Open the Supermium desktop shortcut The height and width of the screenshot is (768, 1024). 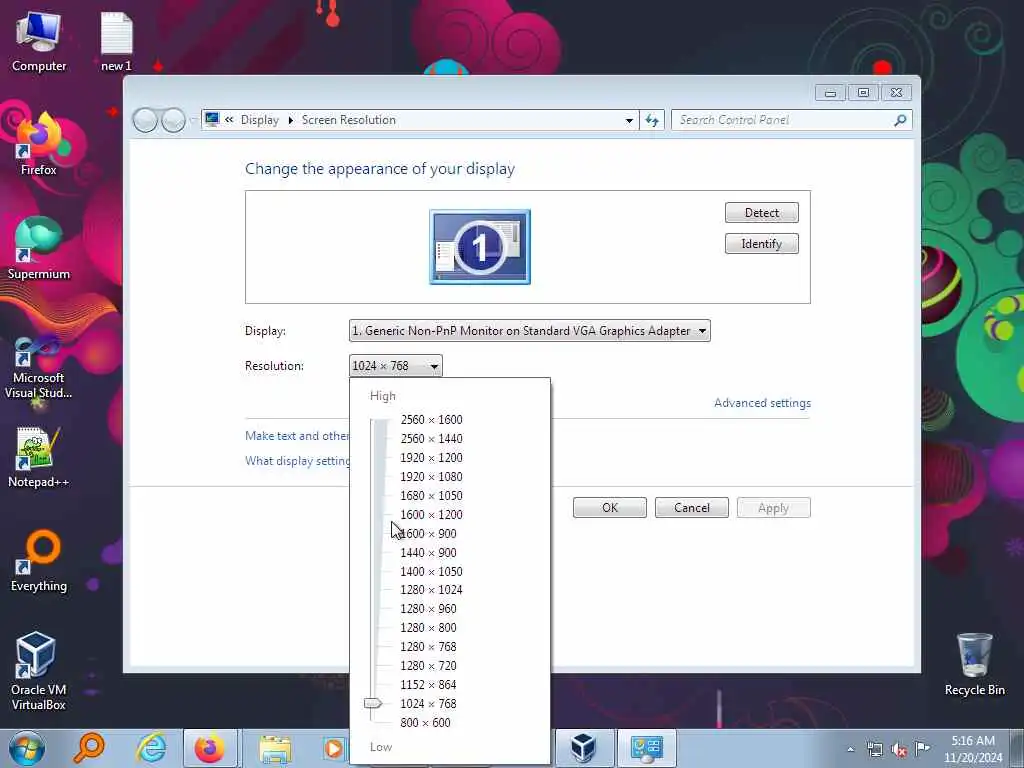tap(39, 249)
